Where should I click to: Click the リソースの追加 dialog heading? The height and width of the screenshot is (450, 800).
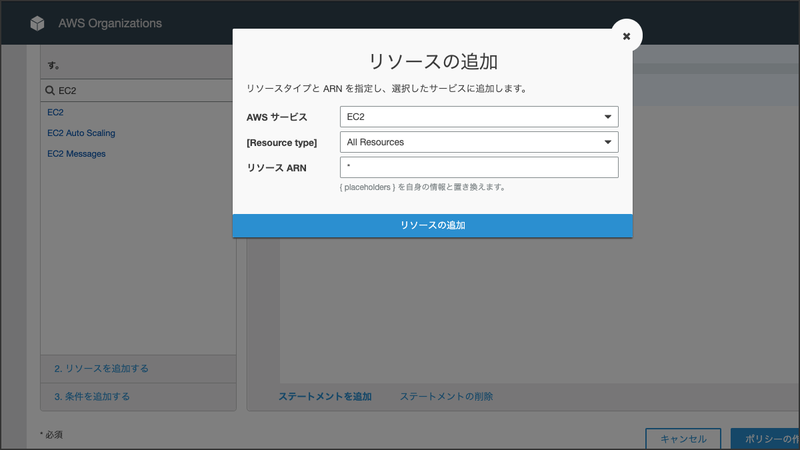433,62
